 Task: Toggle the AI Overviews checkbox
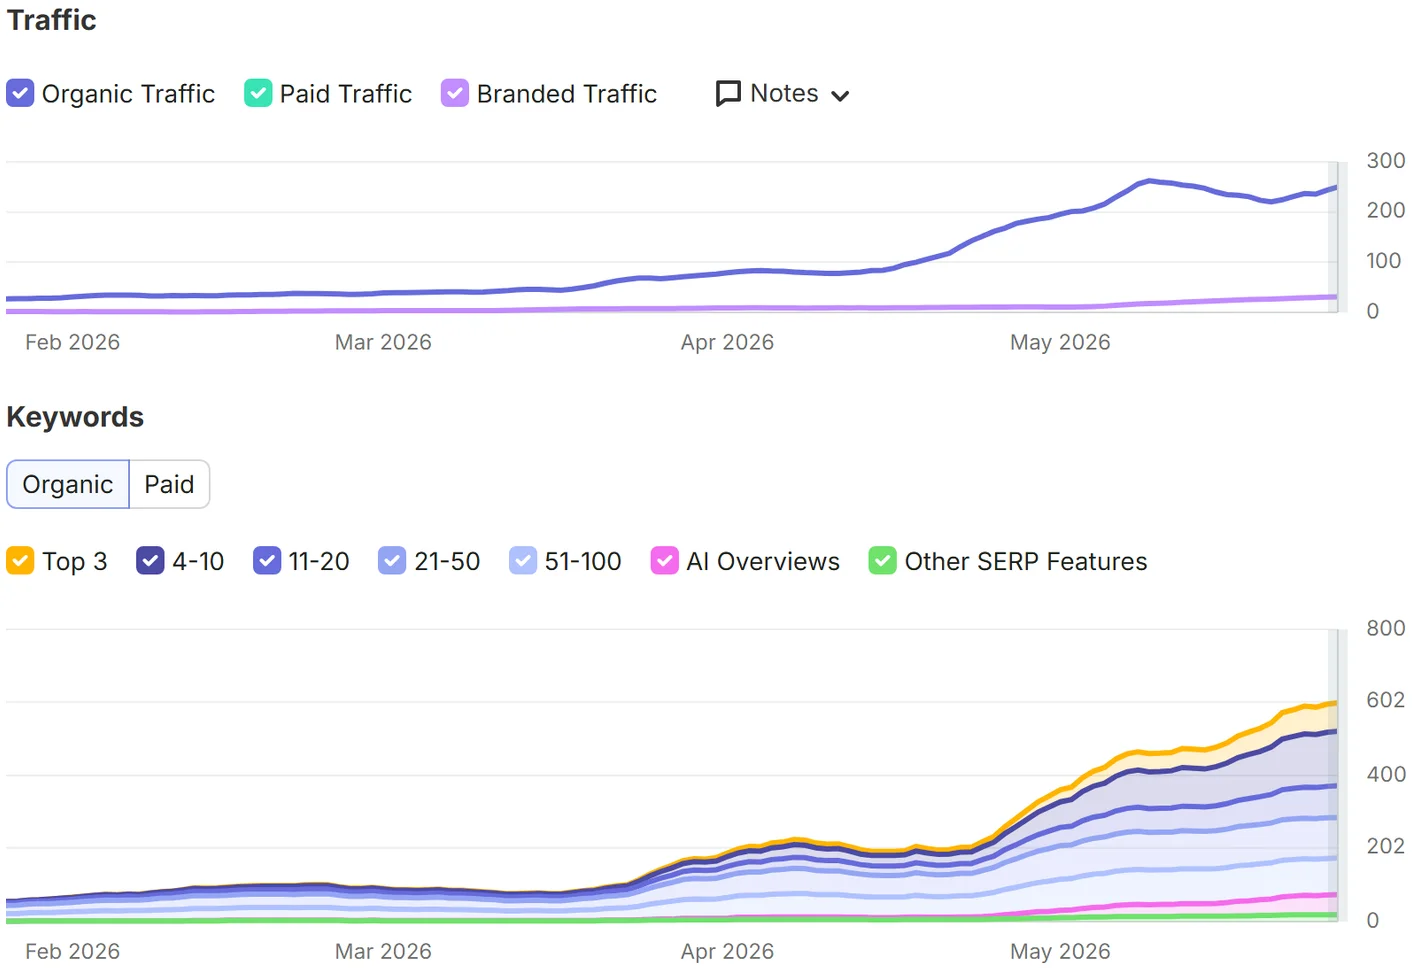pyautogui.click(x=665, y=561)
